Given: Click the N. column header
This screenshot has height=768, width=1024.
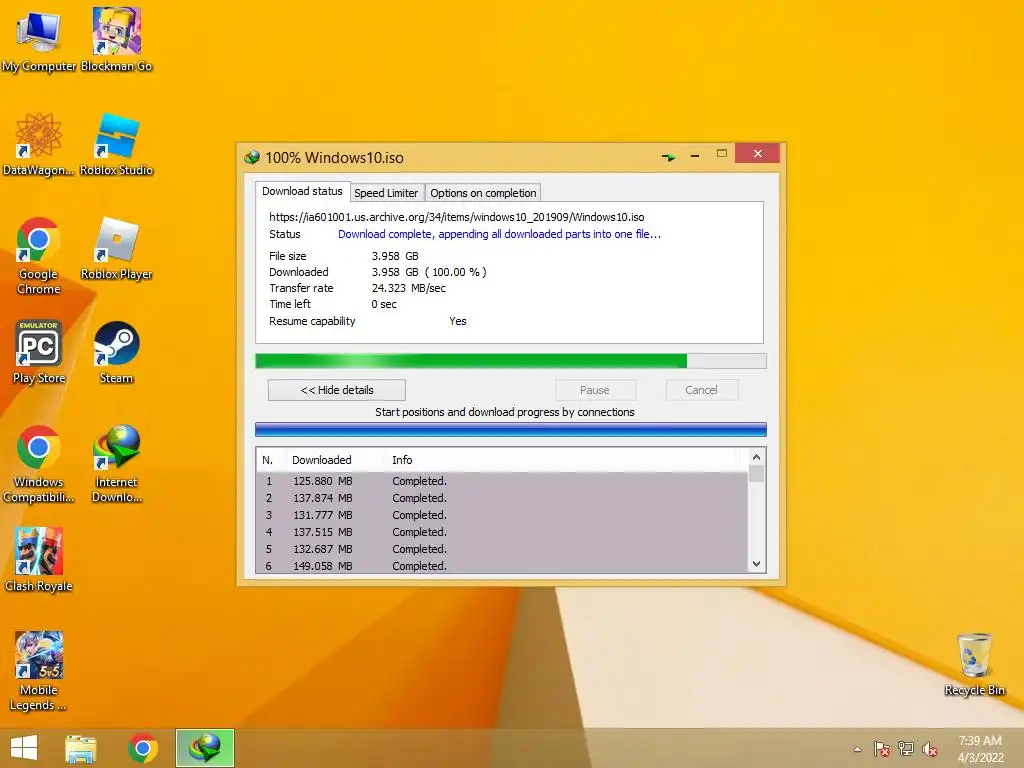Looking at the screenshot, I should point(271,460).
